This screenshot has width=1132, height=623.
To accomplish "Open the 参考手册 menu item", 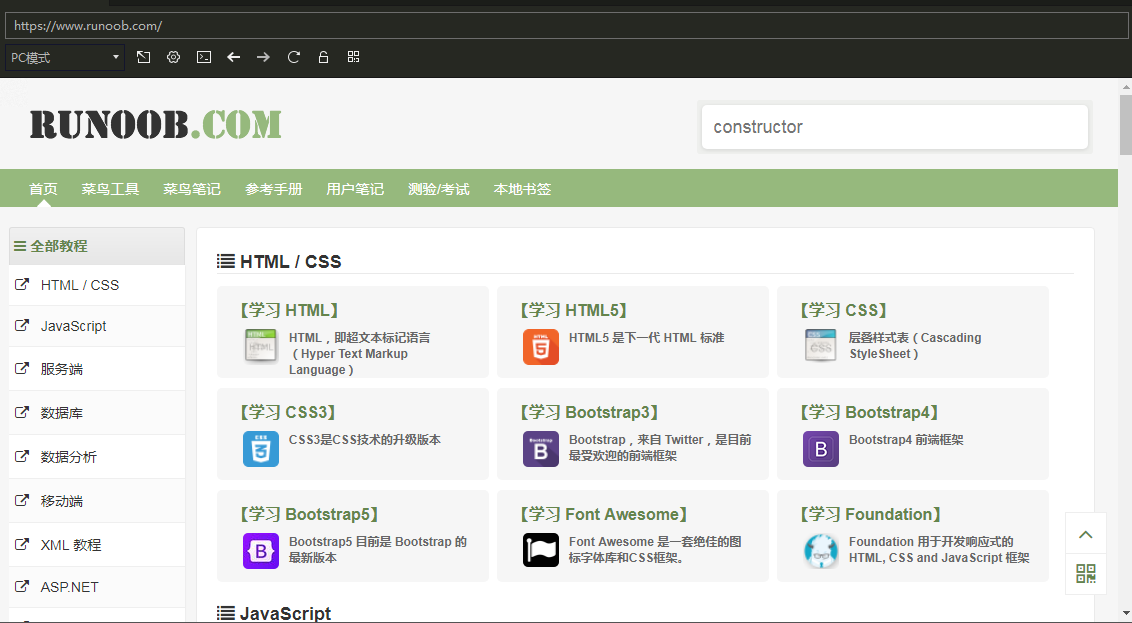I will 274,189.
